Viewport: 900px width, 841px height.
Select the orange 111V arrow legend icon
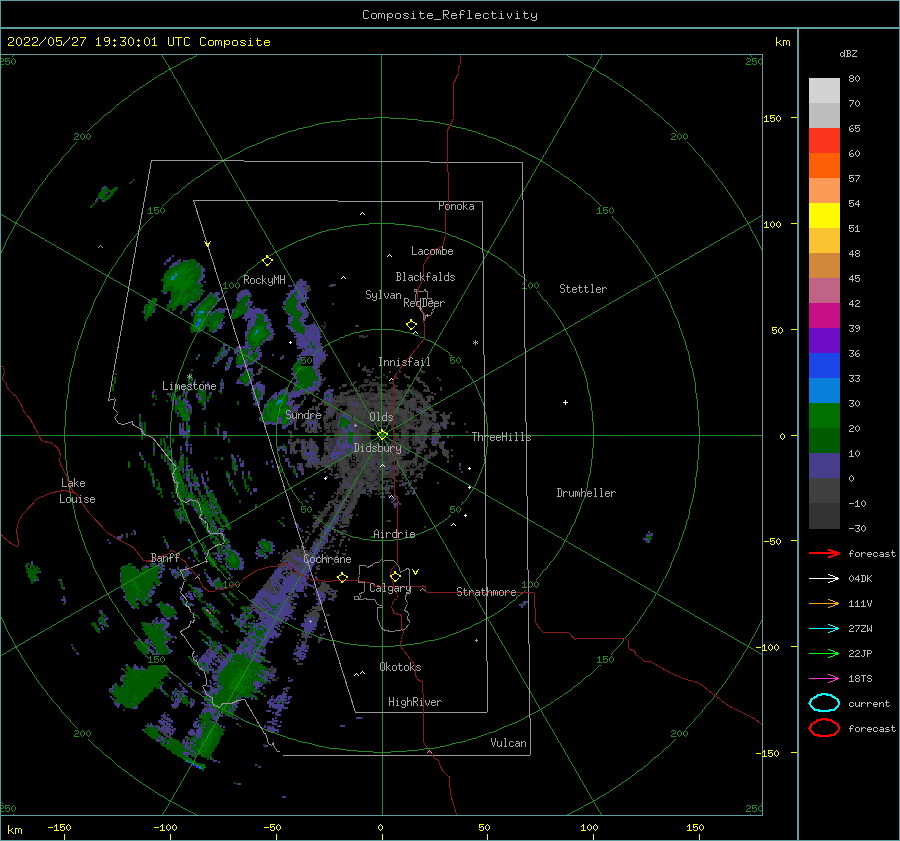click(x=824, y=603)
